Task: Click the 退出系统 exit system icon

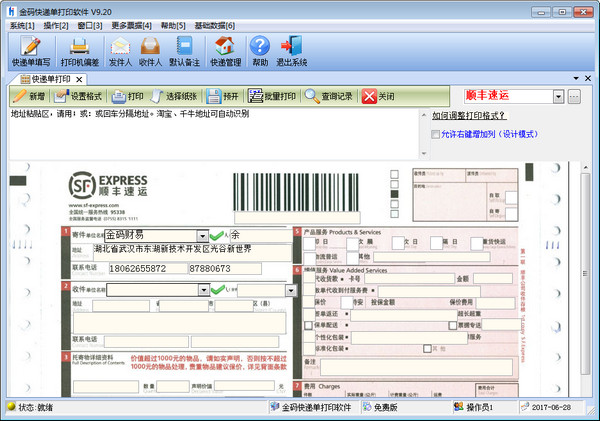Action: (x=291, y=52)
